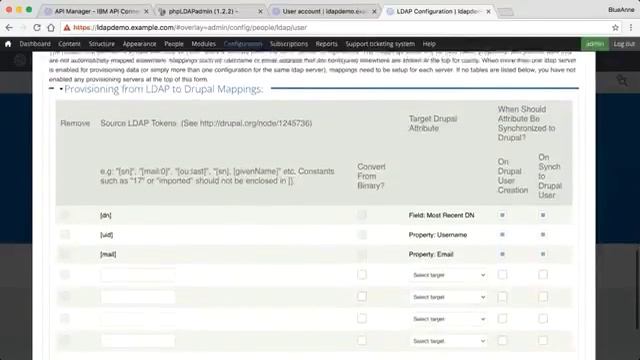The width and height of the screenshot is (640, 360).
Task: Open the Subscriptions admin menu item
Action: [x=289, y=44]
